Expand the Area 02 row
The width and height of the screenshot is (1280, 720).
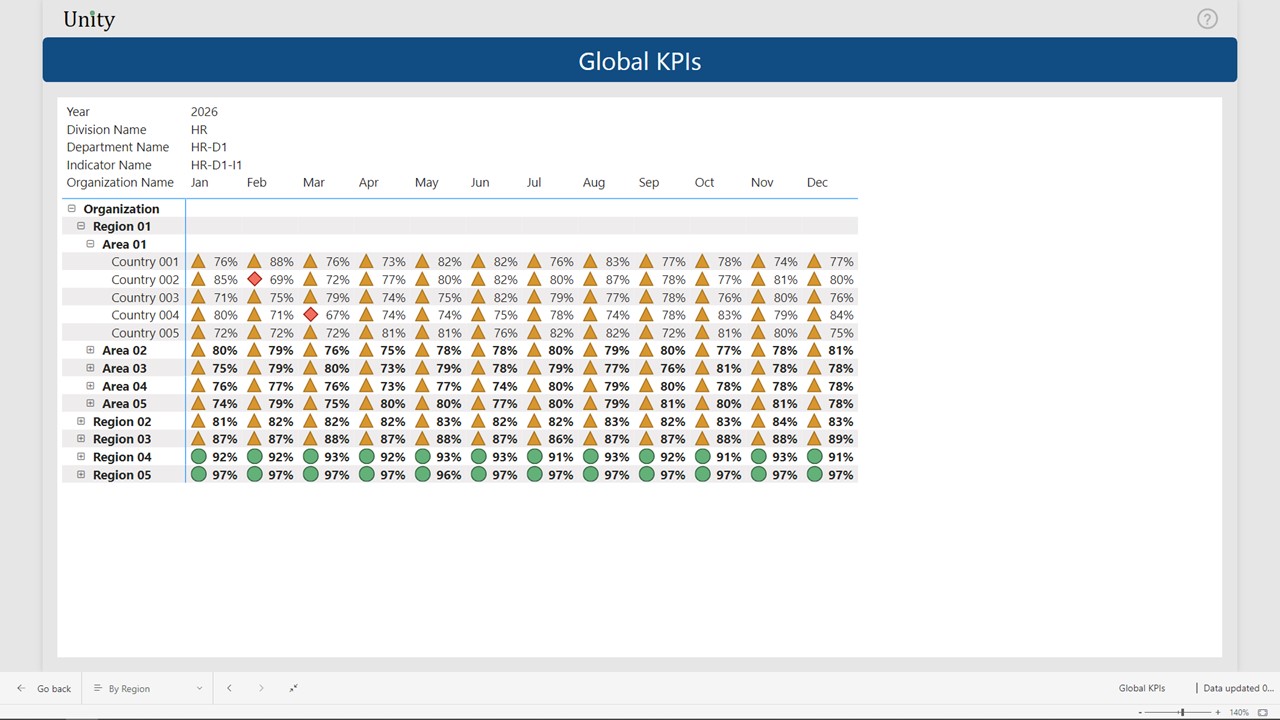(90, 350)
